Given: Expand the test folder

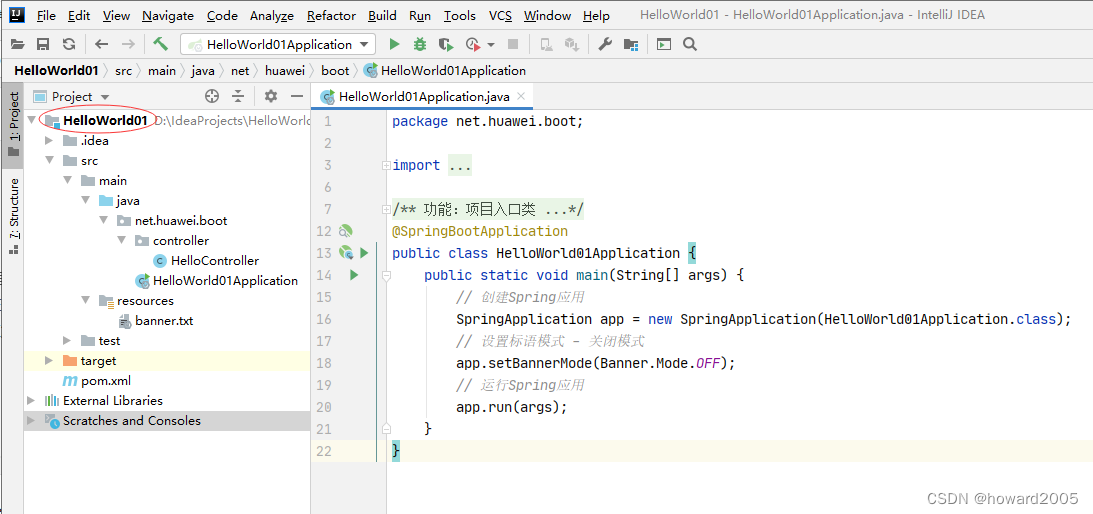Looking at the screenshot, I should coord(67,340).
